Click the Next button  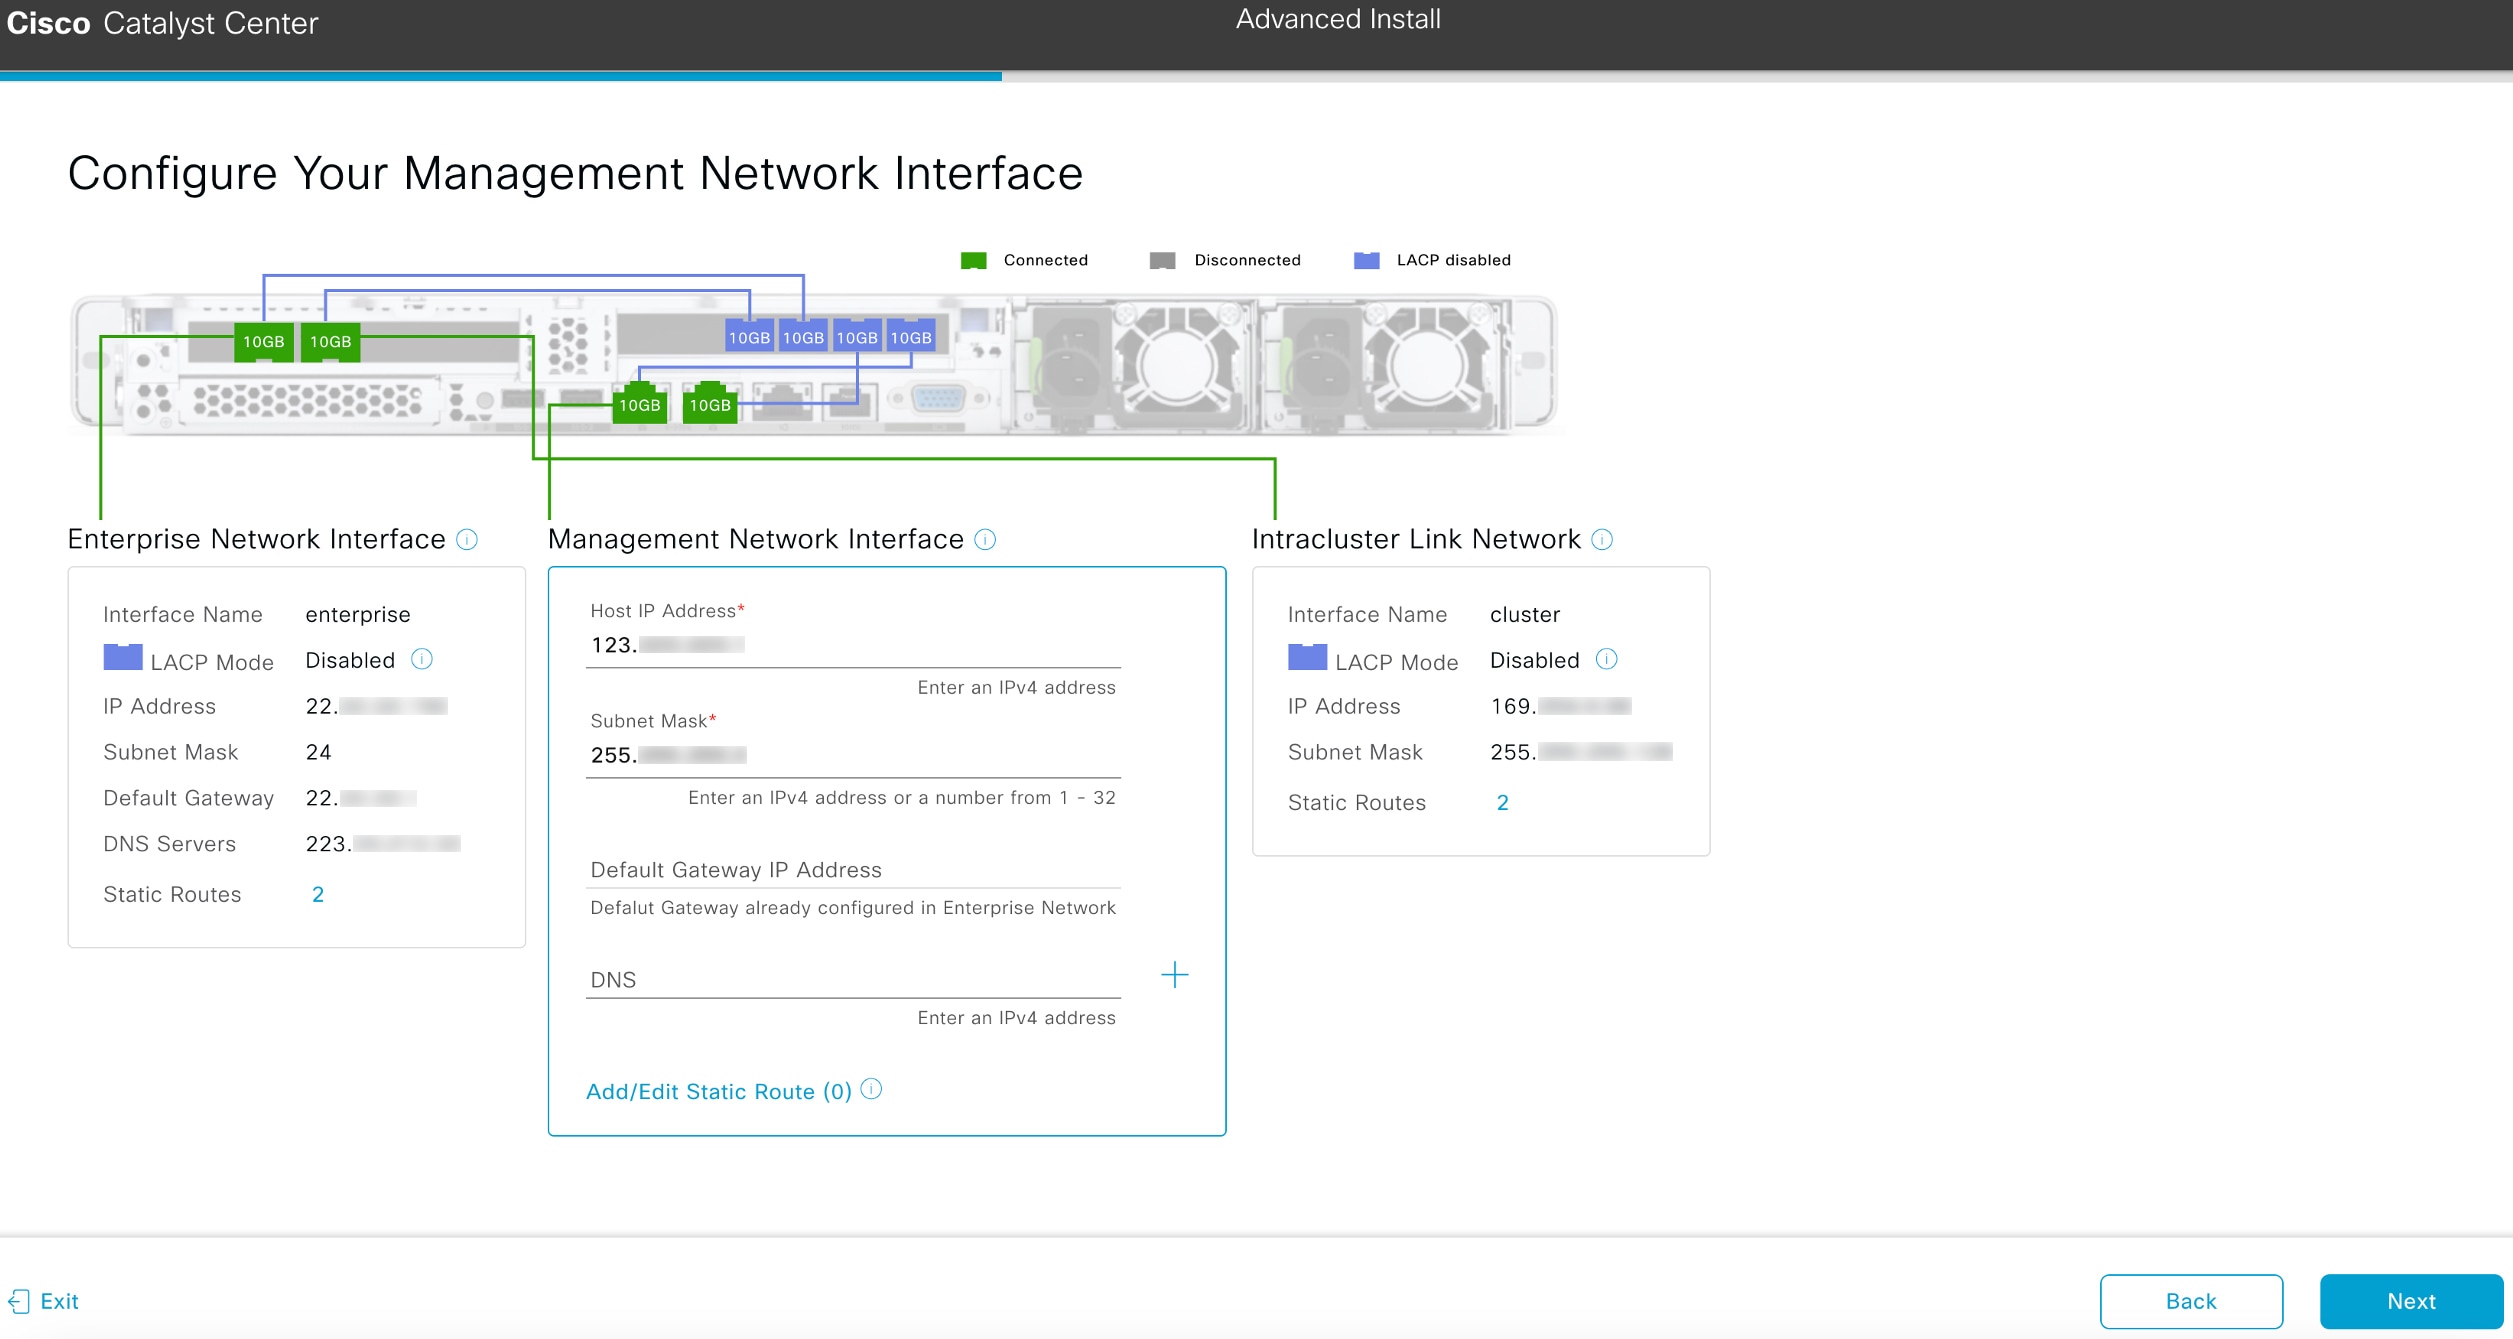[x=2411, y=1301]
